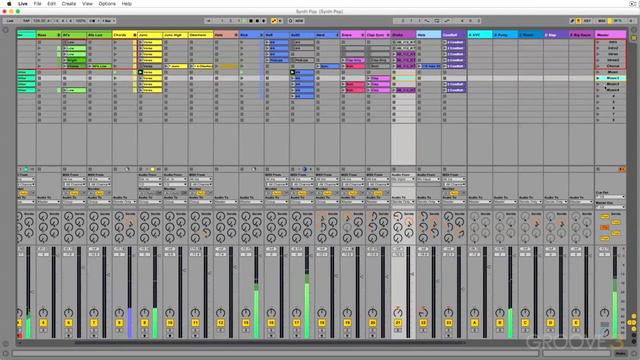The image size is (640, 360).
Task: Toggle detail view with the bottom-right circle icon
Action: [634, 353]
